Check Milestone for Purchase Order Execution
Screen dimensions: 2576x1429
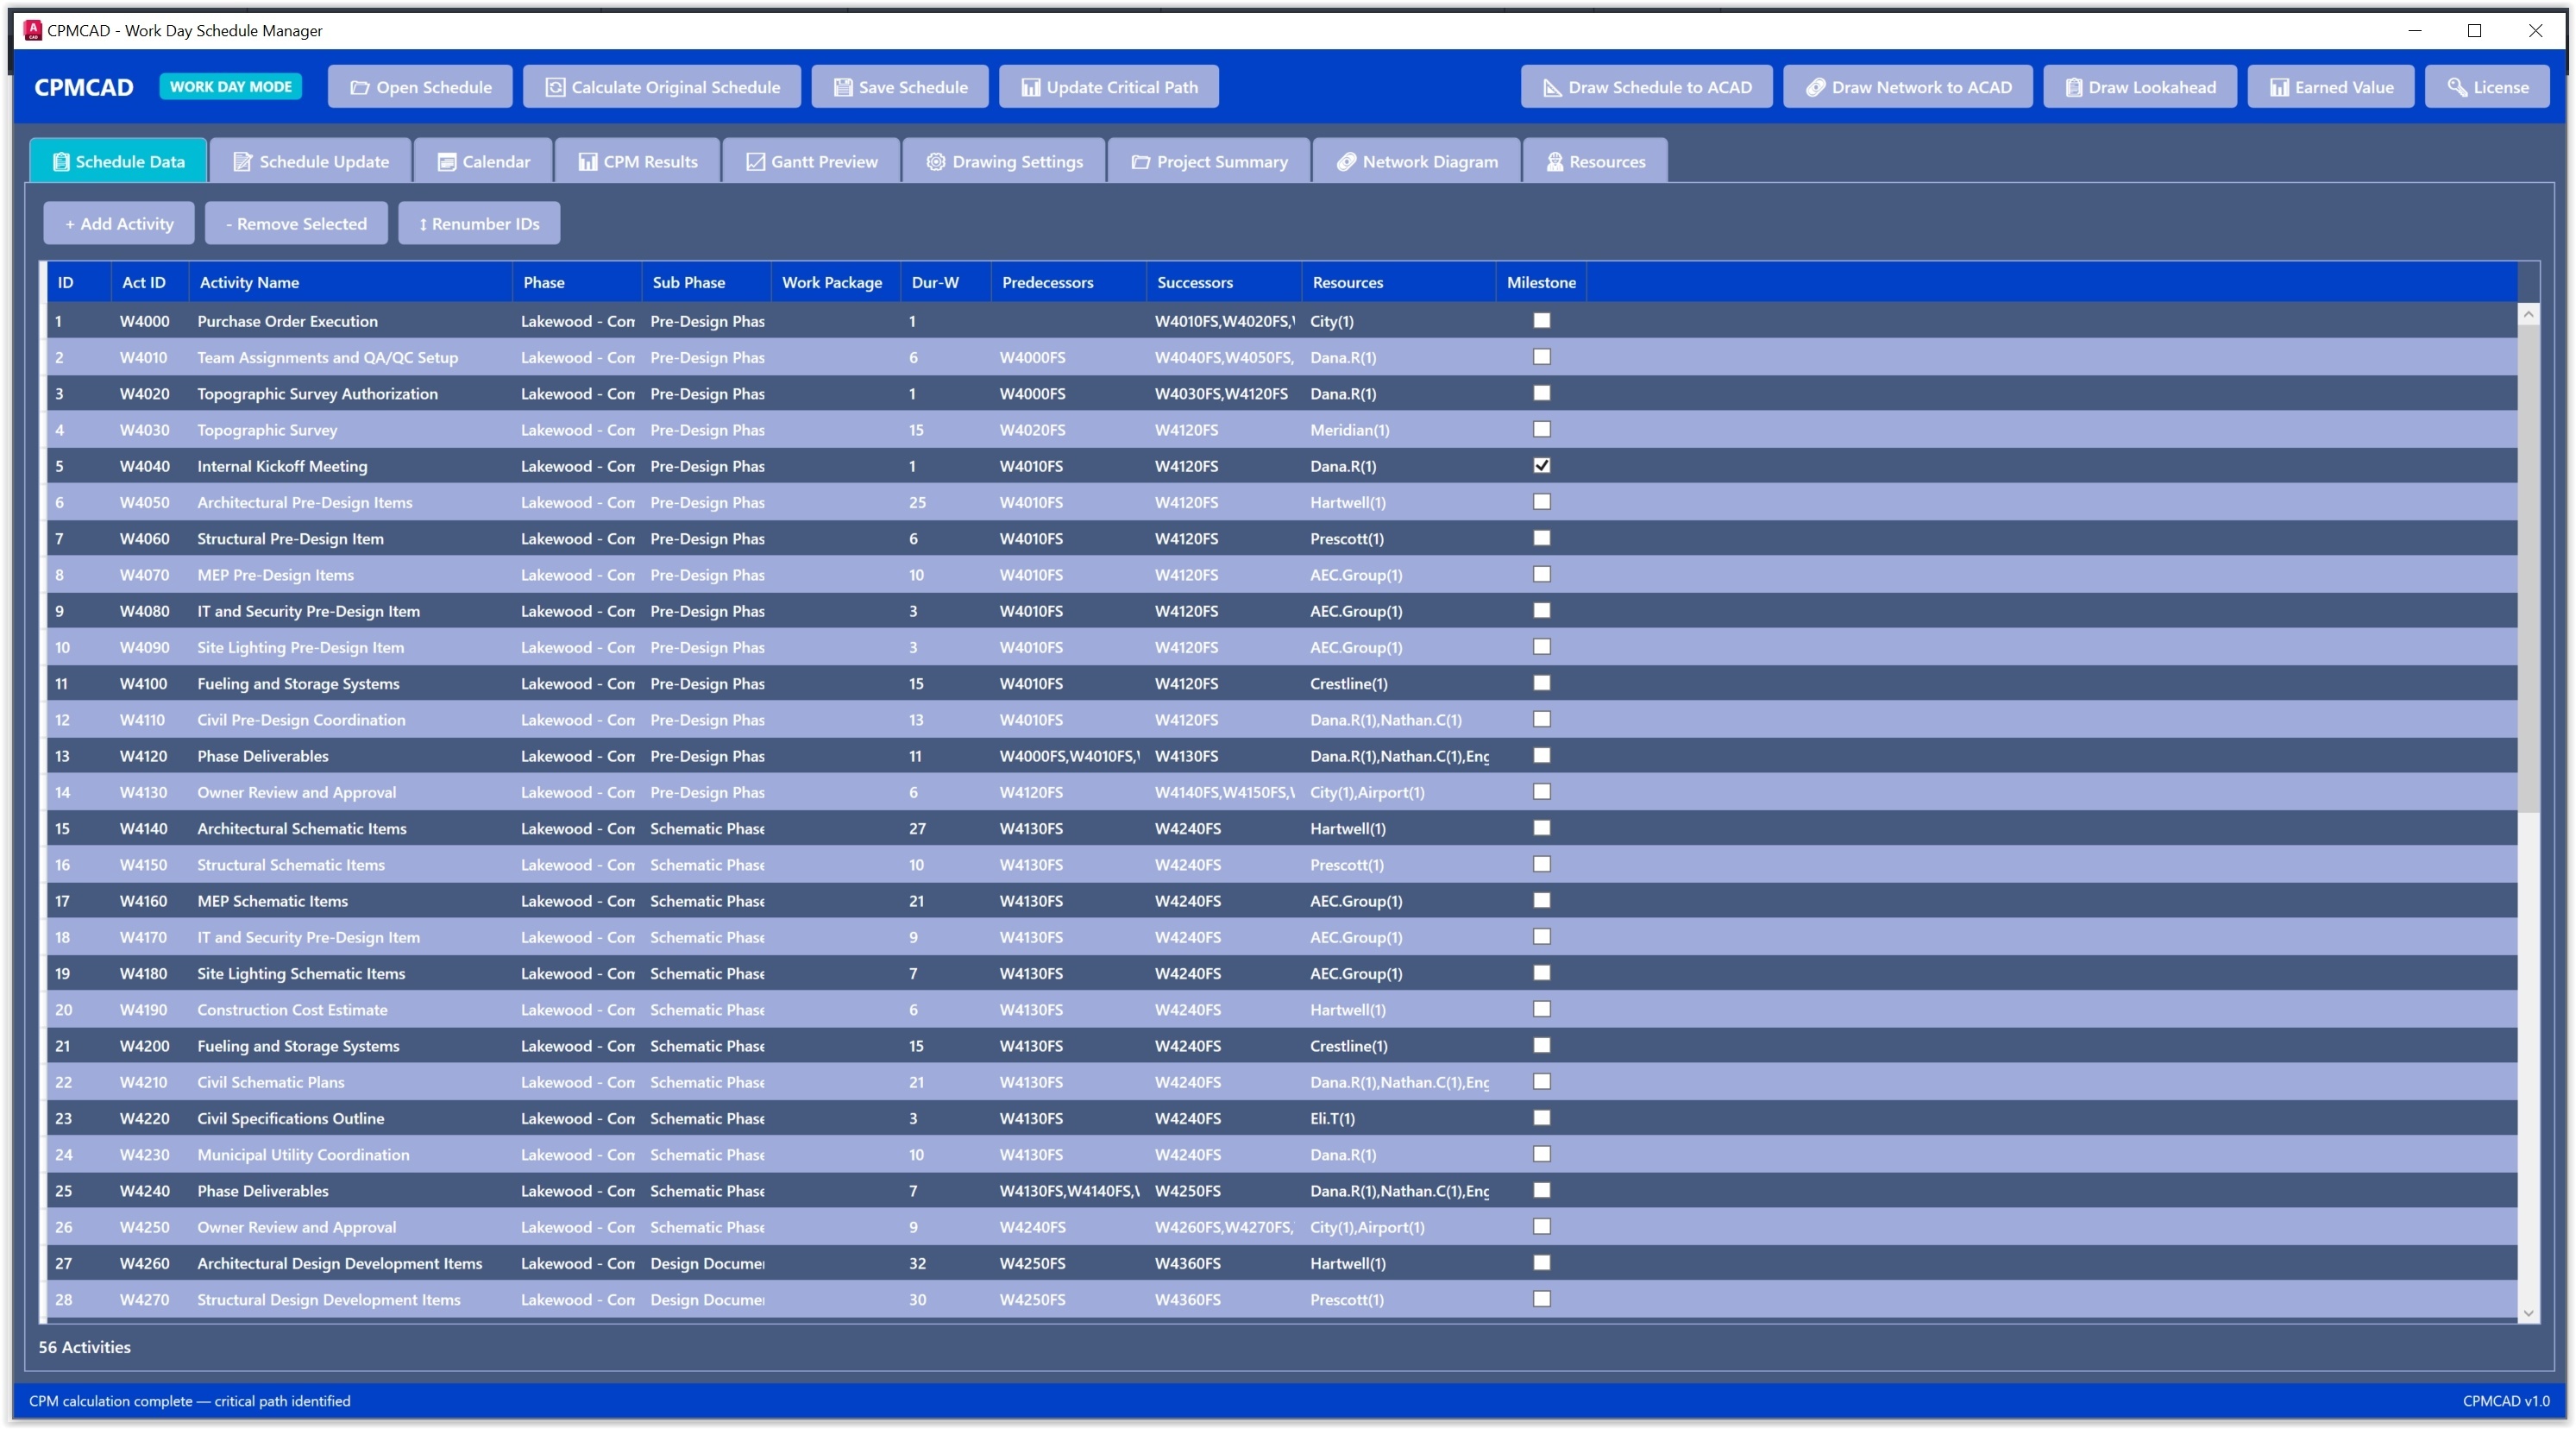pos(1541,321)
